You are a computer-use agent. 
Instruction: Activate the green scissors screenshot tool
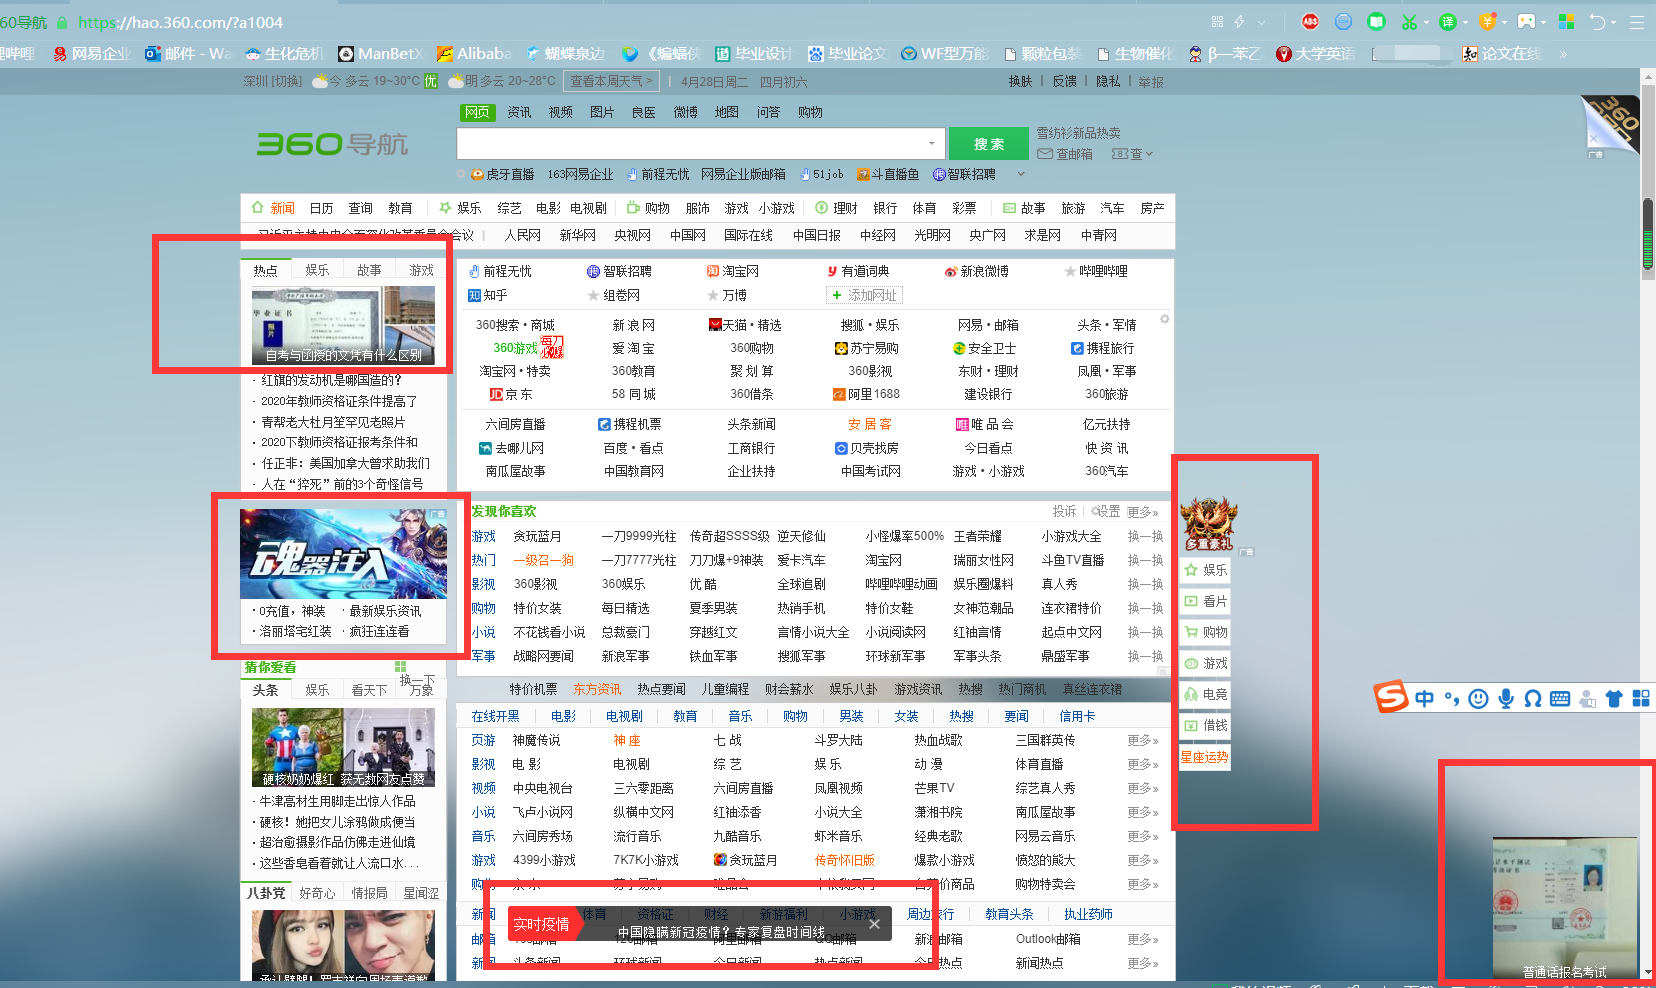pyautogui.click(x=1409, y=22)
